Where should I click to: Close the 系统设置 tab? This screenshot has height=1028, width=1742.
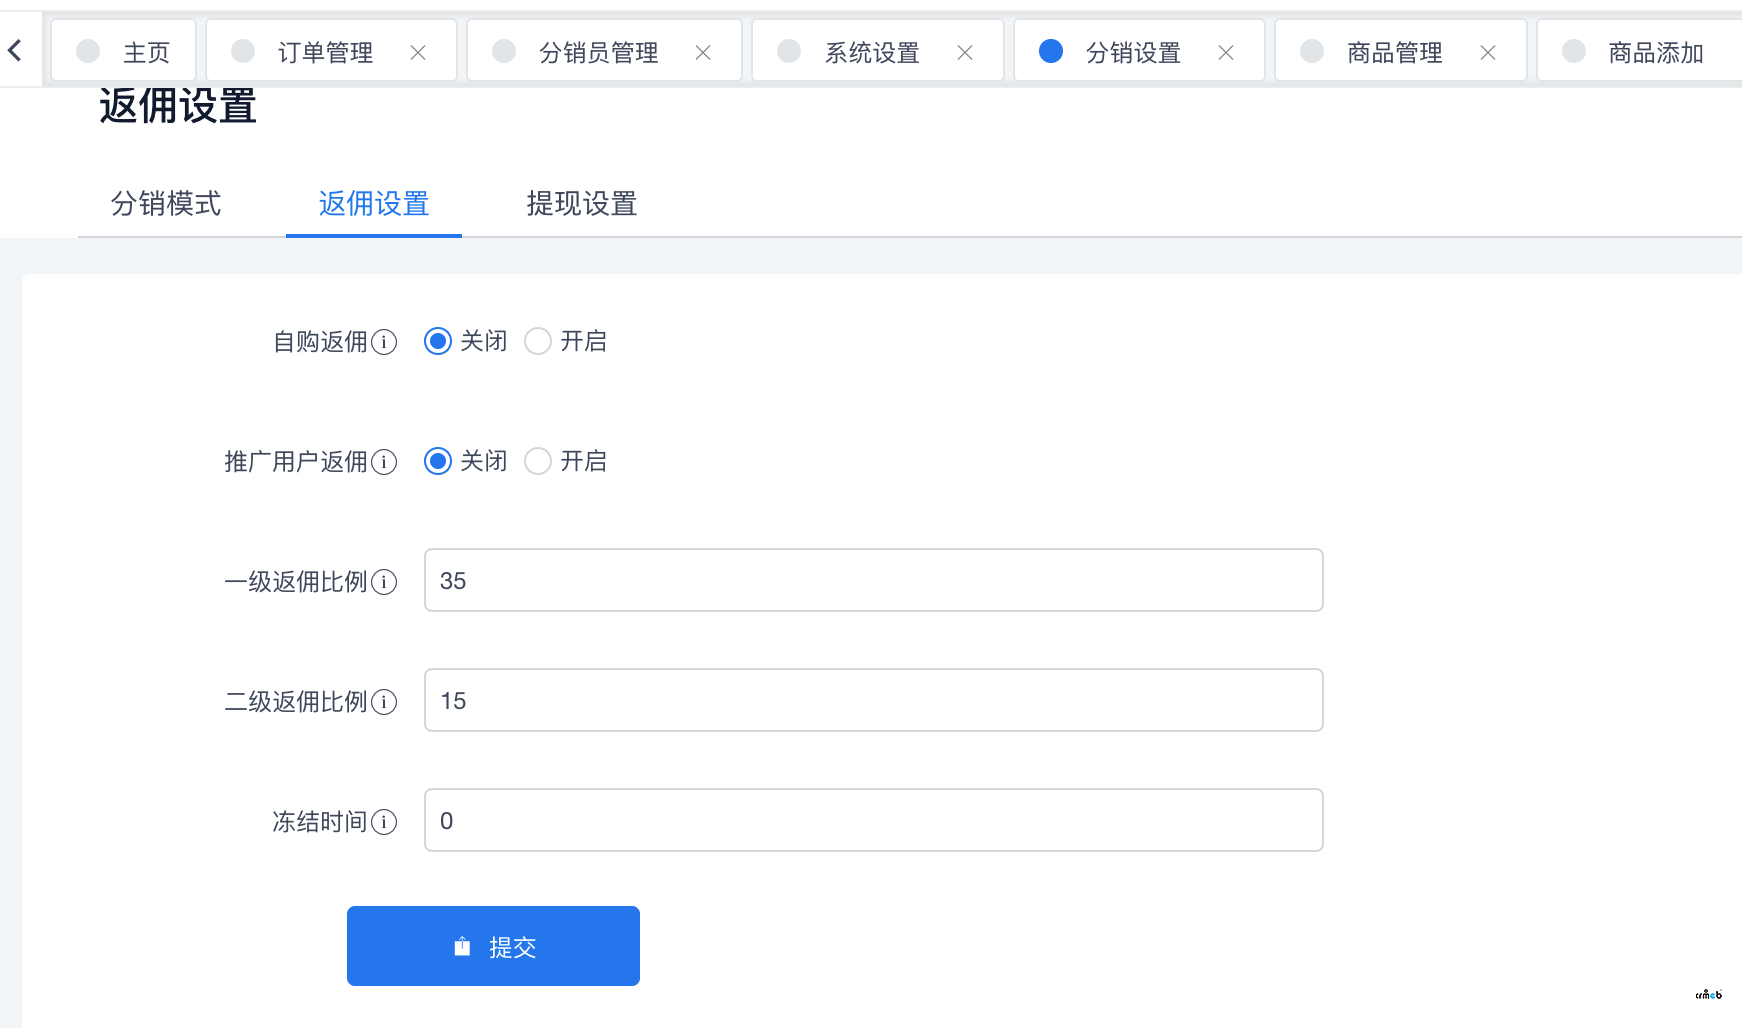965,52
